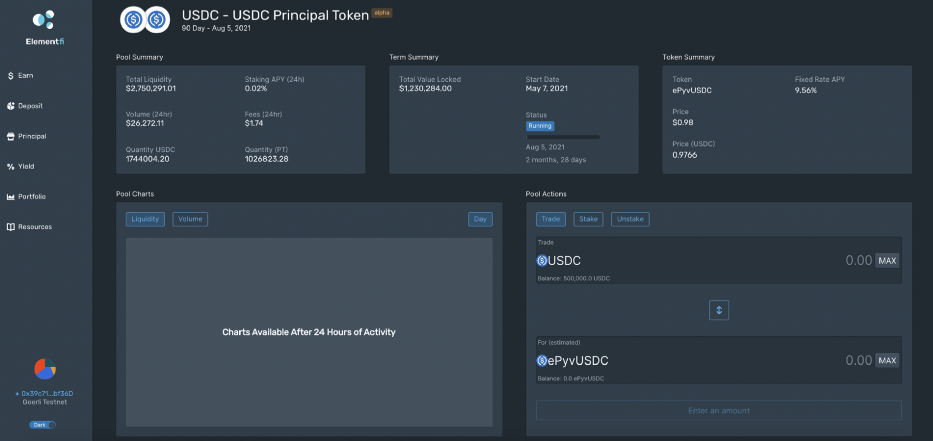Open the Resources book icon
The width and height of the screenshot is (933, 441).
point(11,227)
